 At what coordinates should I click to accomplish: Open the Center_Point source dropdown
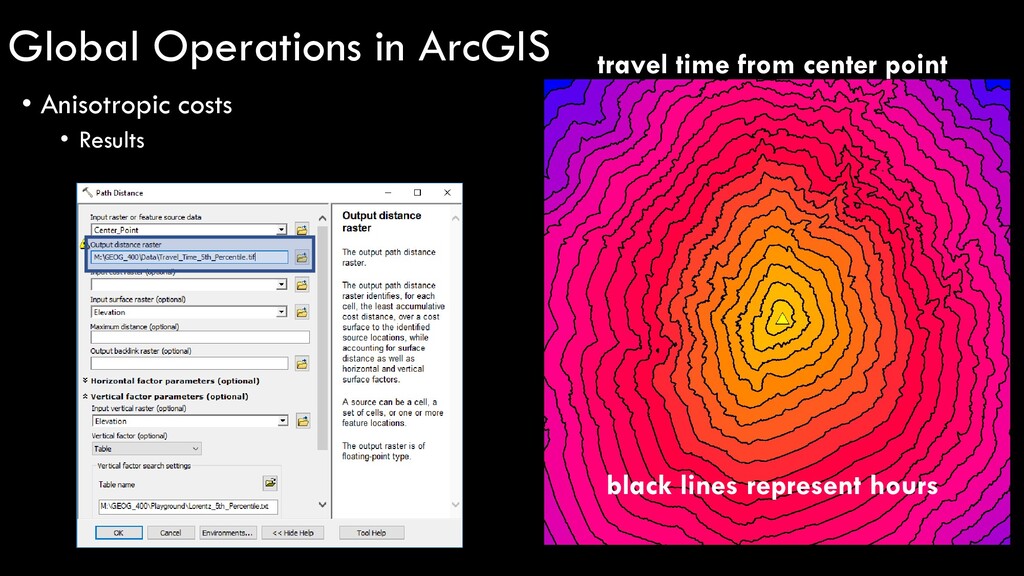(281, 230)
